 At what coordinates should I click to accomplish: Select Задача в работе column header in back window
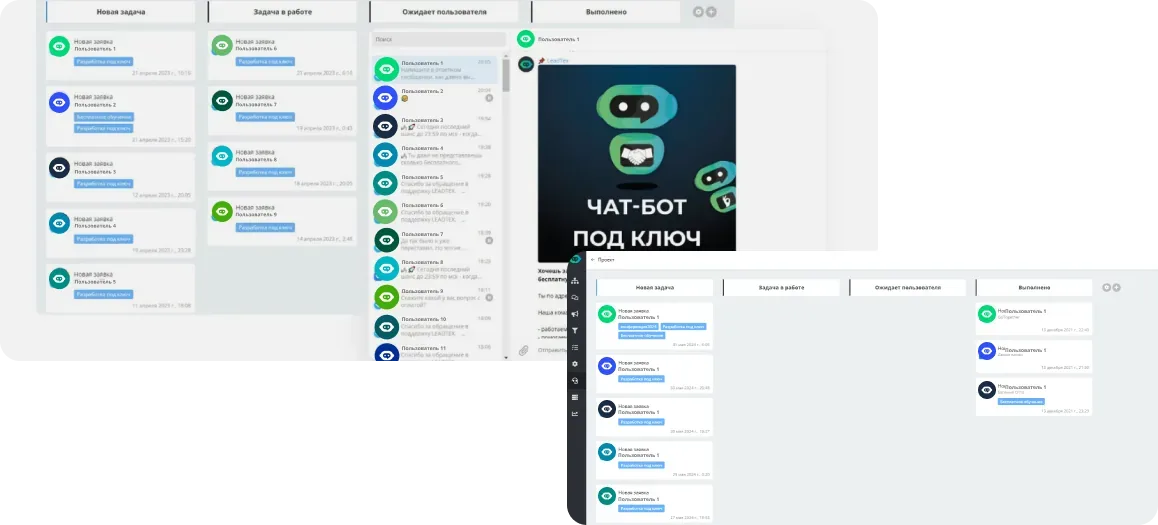(x=283, y=12)
